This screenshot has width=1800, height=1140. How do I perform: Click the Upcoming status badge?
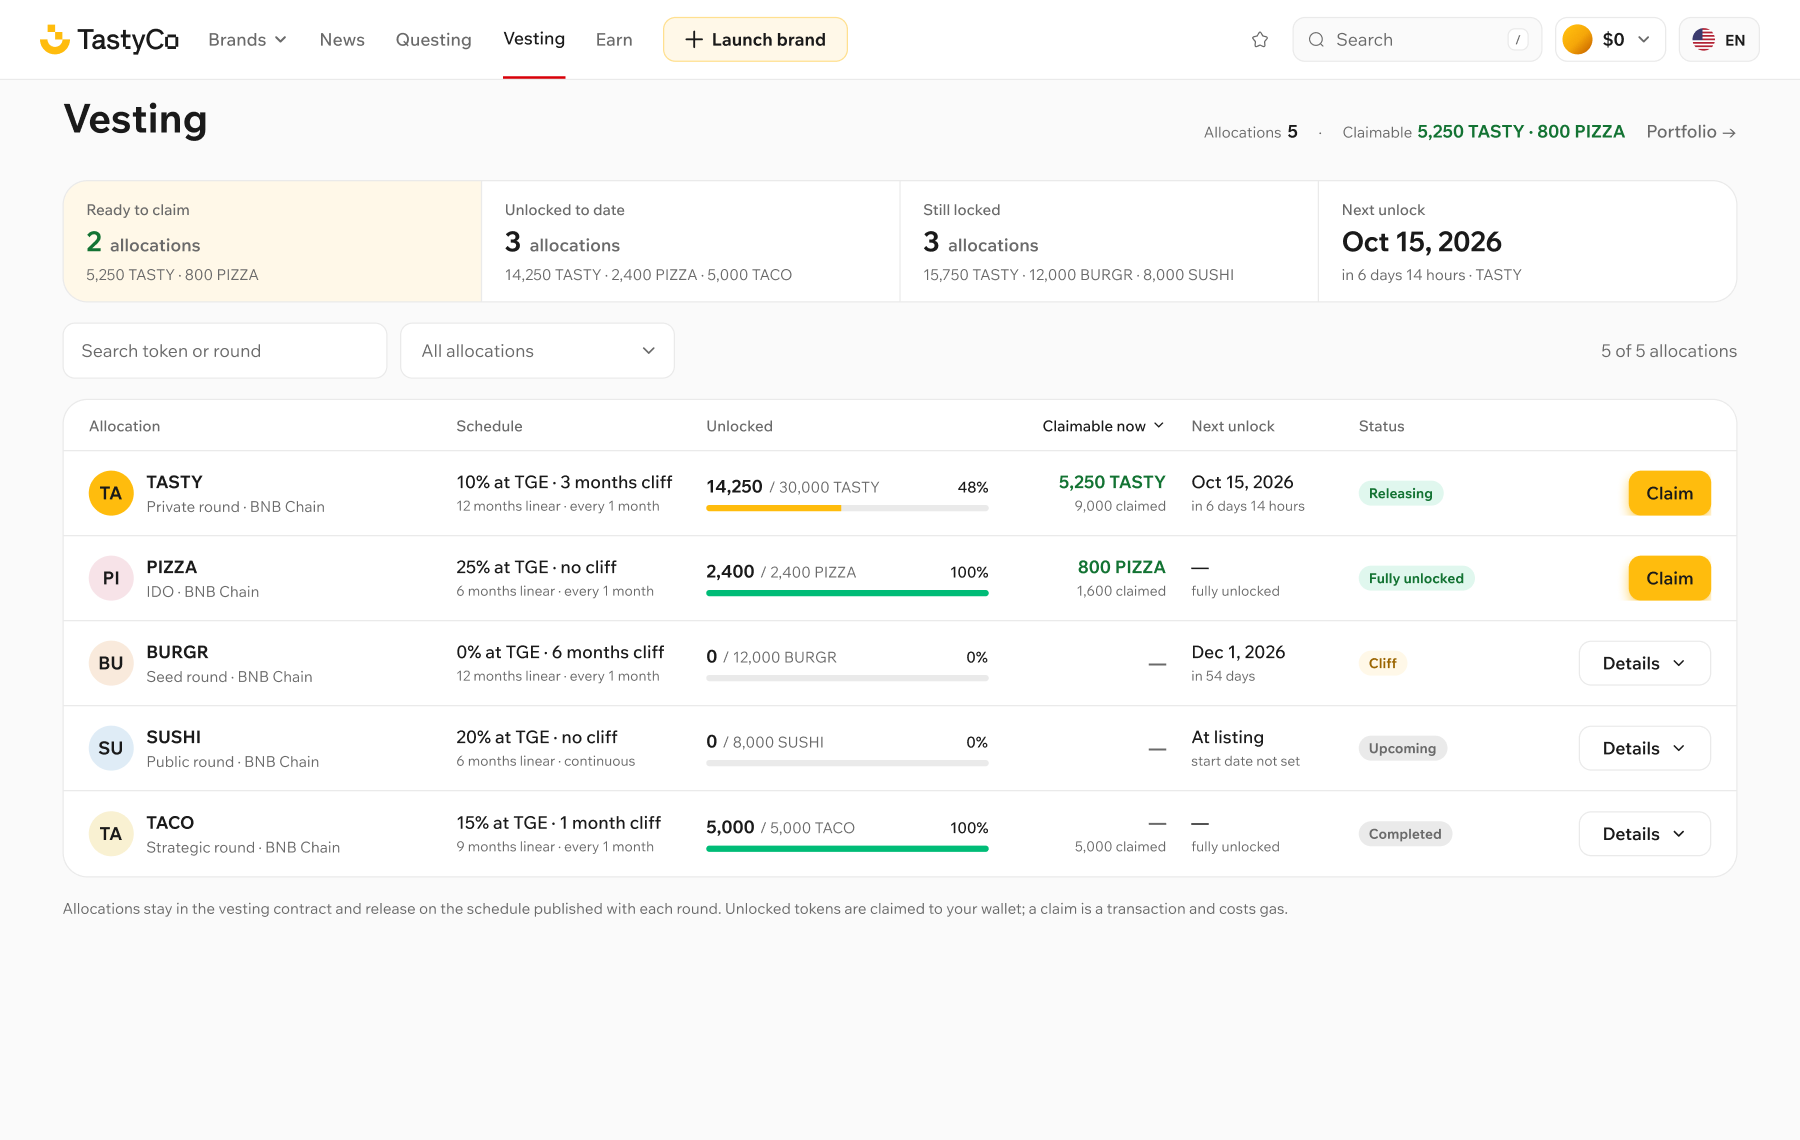(x=1402, y=748)
